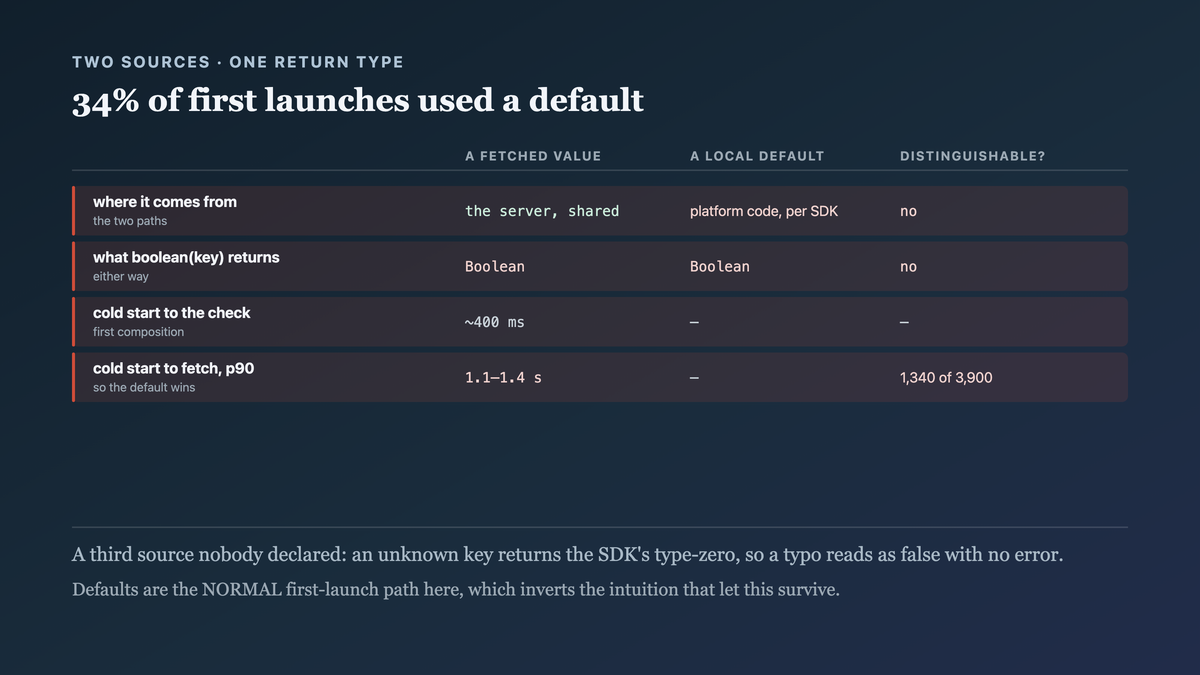
Task: Click the '~400 ms' value
Action: tap(495, 322)
